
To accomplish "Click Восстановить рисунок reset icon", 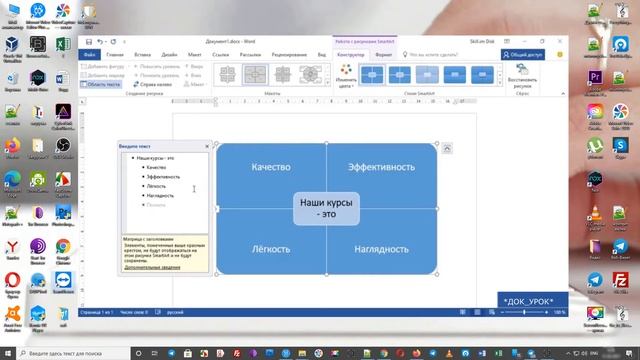I will click(x=522, y=76).
